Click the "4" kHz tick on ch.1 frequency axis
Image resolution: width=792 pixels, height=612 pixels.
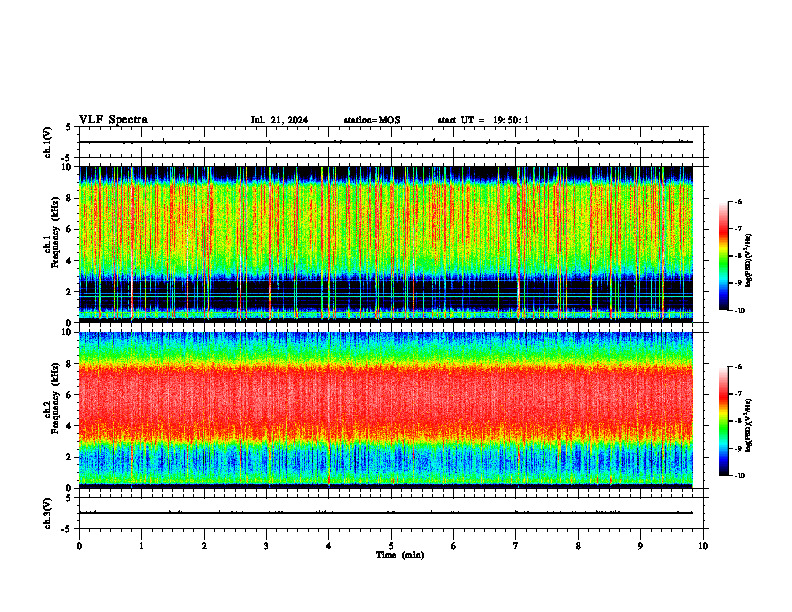69,261
